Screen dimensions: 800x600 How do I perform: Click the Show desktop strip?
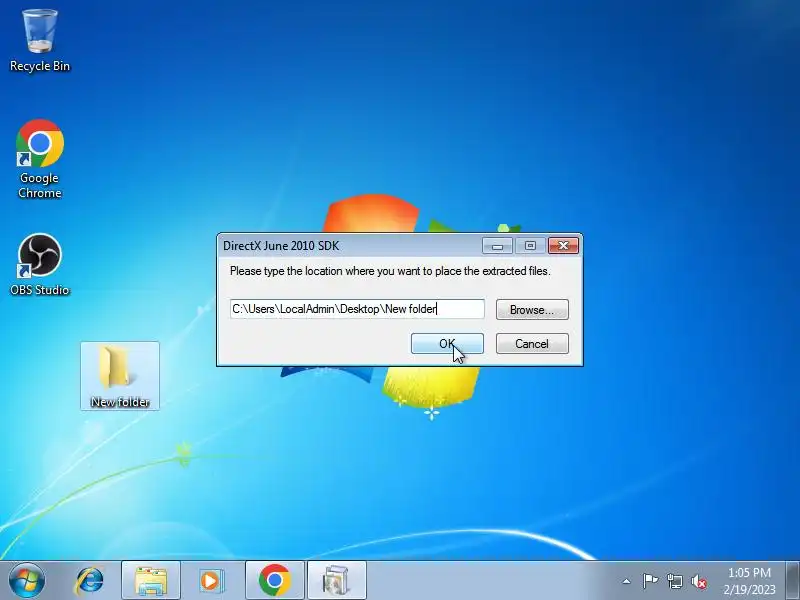pos(792,580)
